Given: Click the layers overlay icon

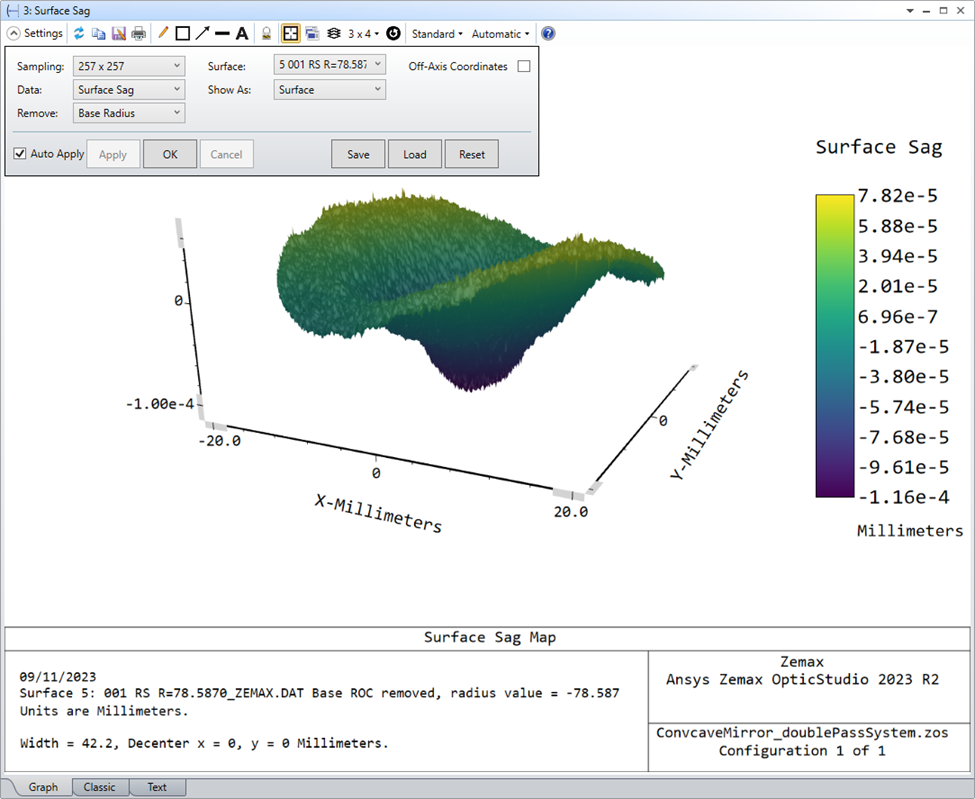Looking at the screenshot, I should (x=333, y=34).
